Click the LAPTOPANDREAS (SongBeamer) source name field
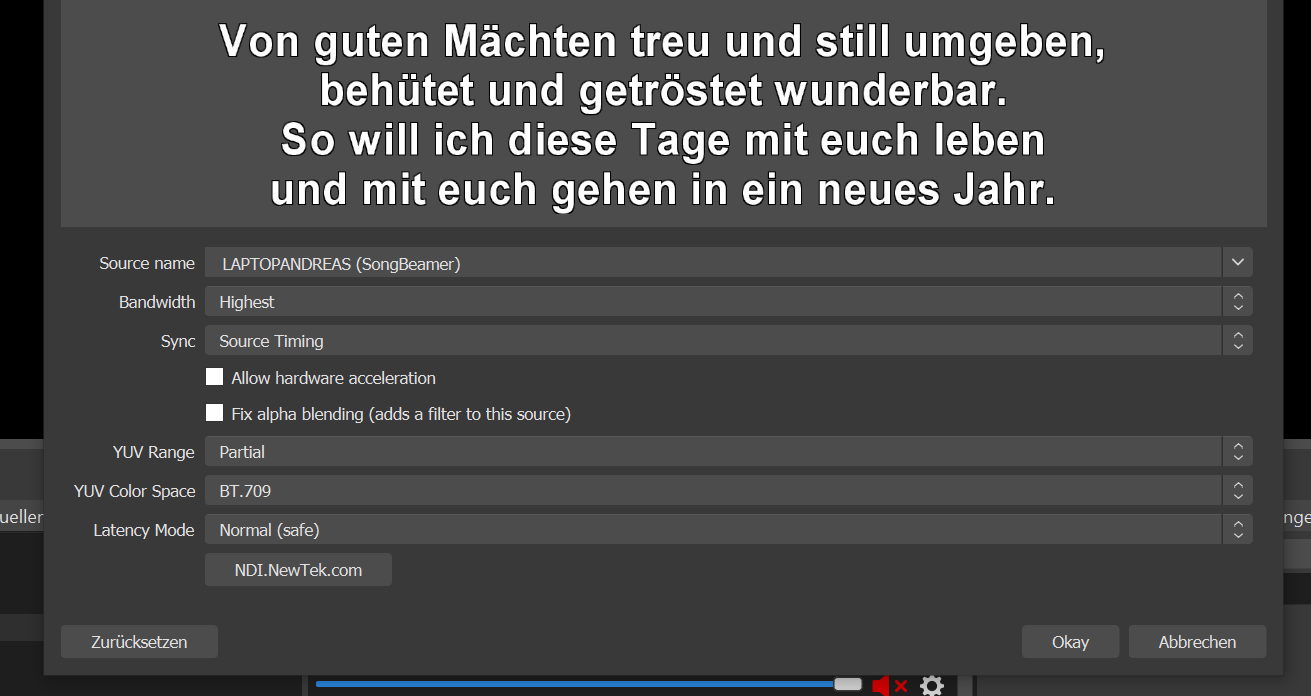 pyautogui.click(x=713, y=263)
